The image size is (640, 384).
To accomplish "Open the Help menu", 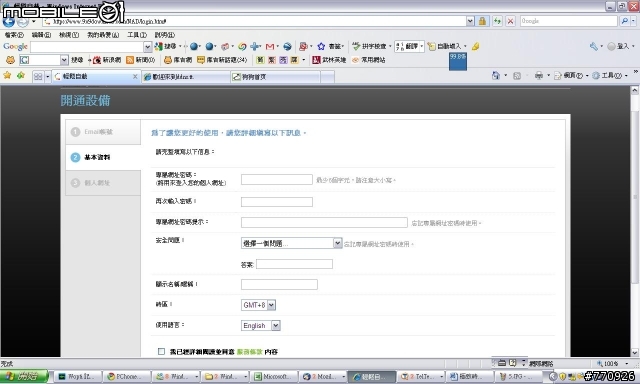I will (164, 35).
